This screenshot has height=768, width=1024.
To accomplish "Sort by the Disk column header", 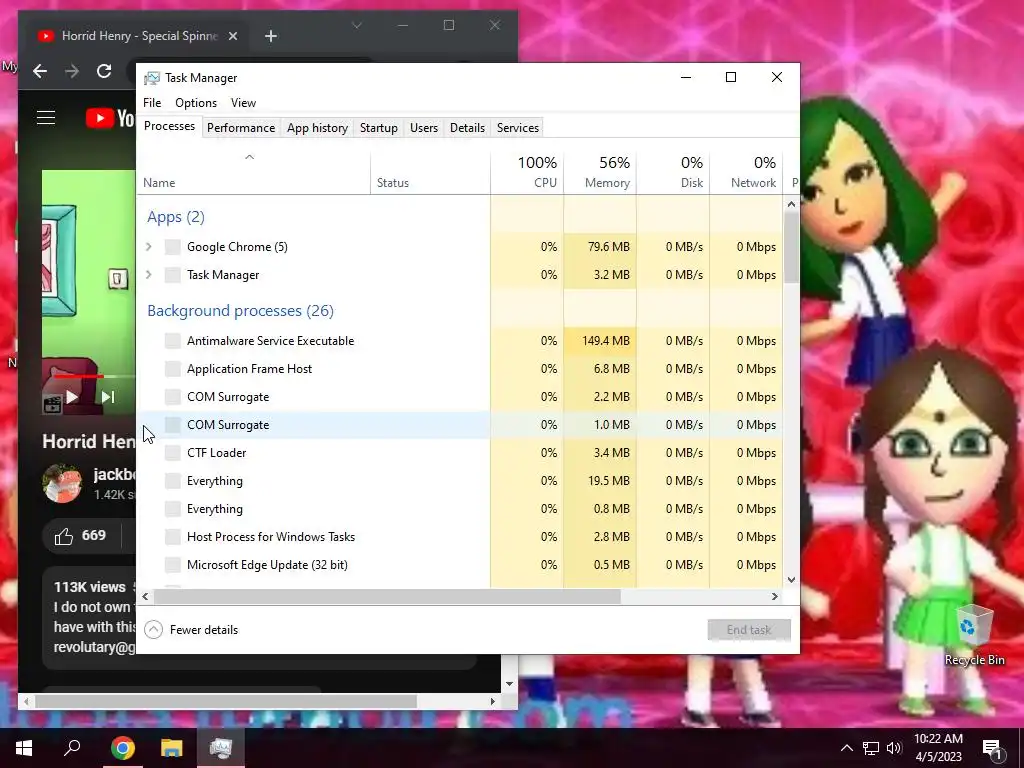I will tap(673, 173).
